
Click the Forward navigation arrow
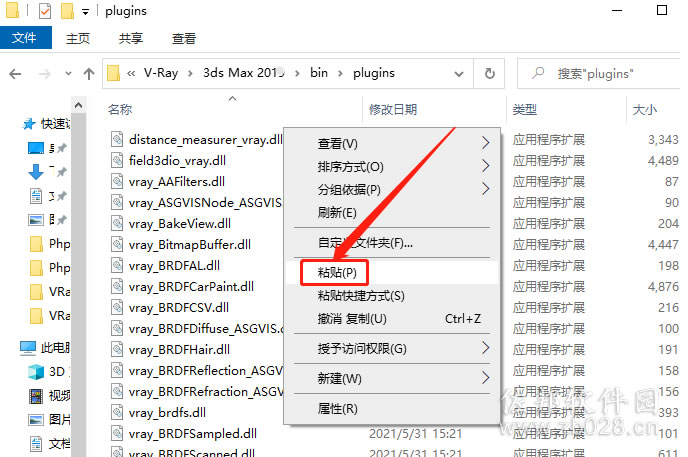click(x=44, y=74)
